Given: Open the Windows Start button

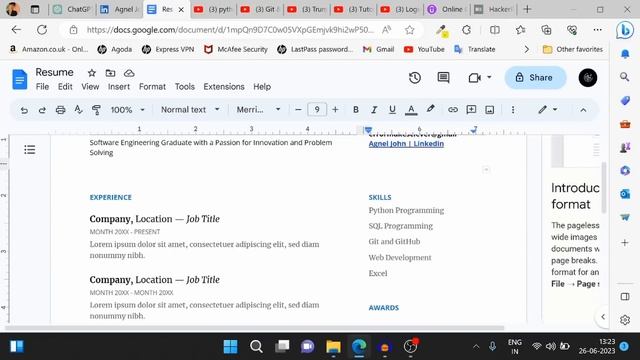Looking at the screenshot, I should pos(230,347).
